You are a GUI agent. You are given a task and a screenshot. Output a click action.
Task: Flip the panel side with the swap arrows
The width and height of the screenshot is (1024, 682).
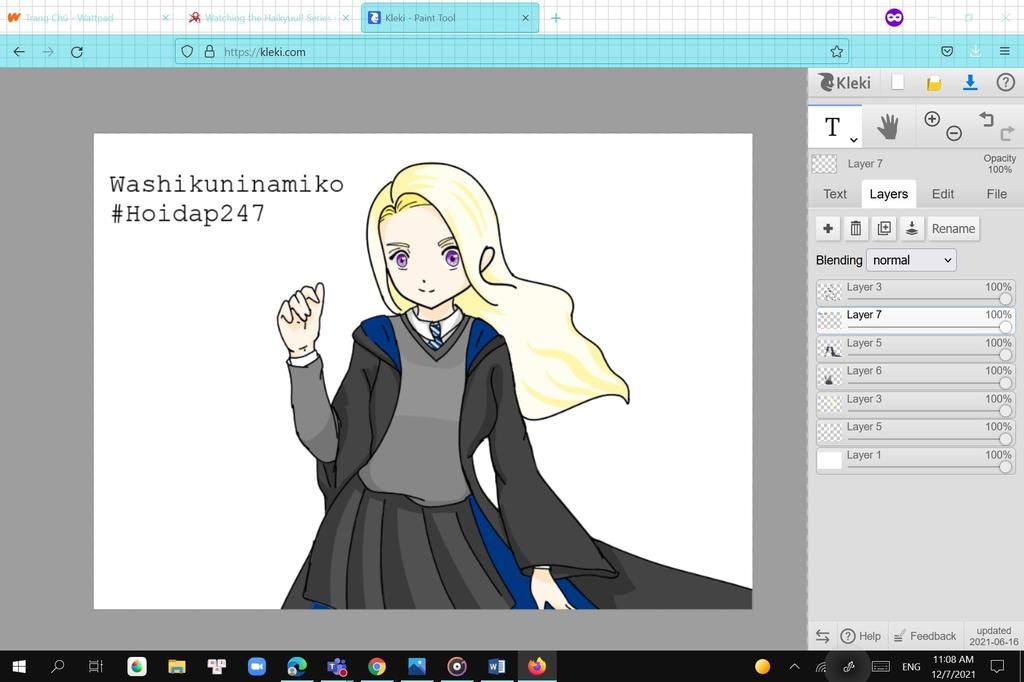(x=822, y=636)
